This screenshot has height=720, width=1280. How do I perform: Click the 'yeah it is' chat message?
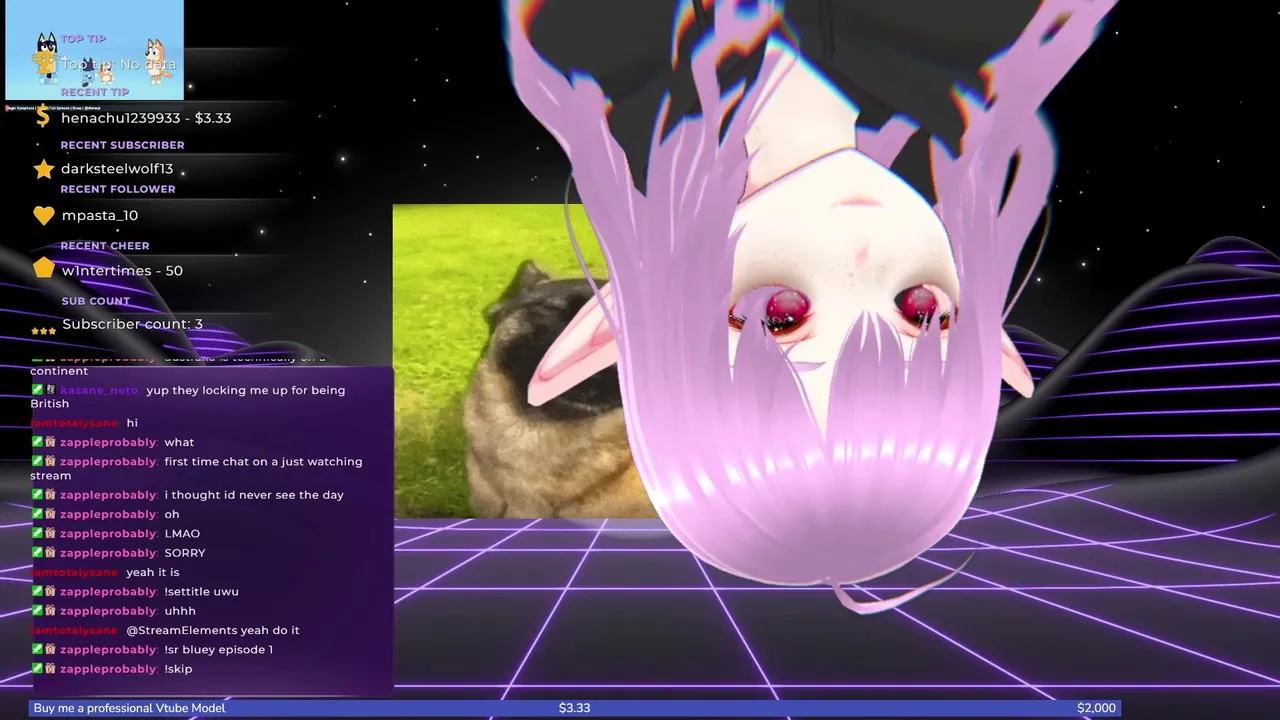pyautogui.click(x=153, y=573)
